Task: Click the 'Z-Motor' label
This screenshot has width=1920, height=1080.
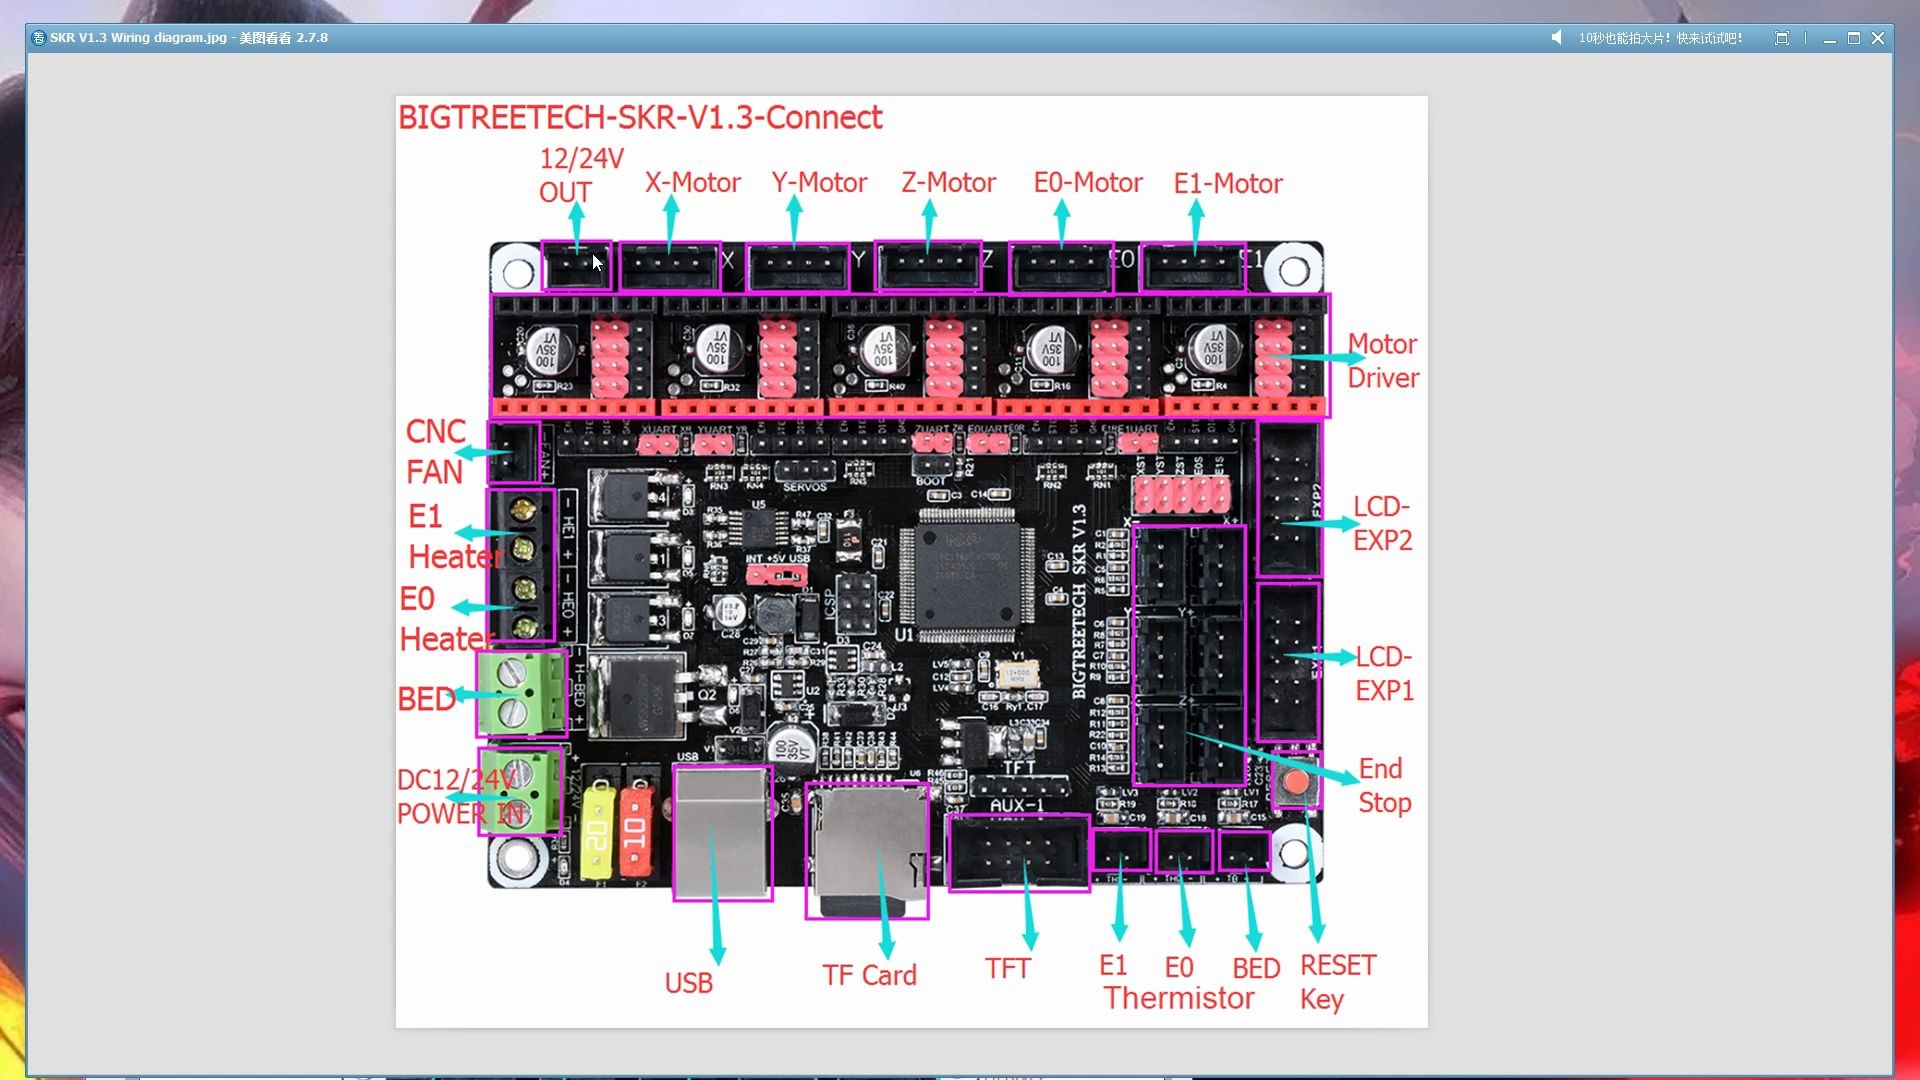Action: [x=948, y=183]
